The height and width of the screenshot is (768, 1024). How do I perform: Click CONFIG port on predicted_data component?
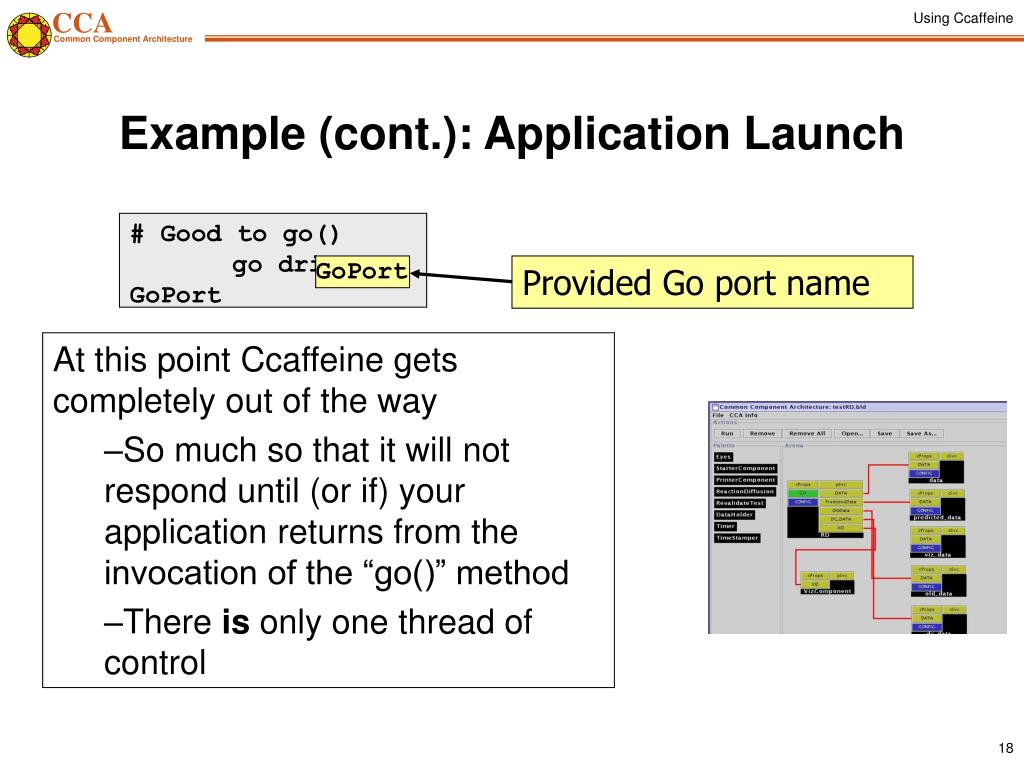(925, 511)
